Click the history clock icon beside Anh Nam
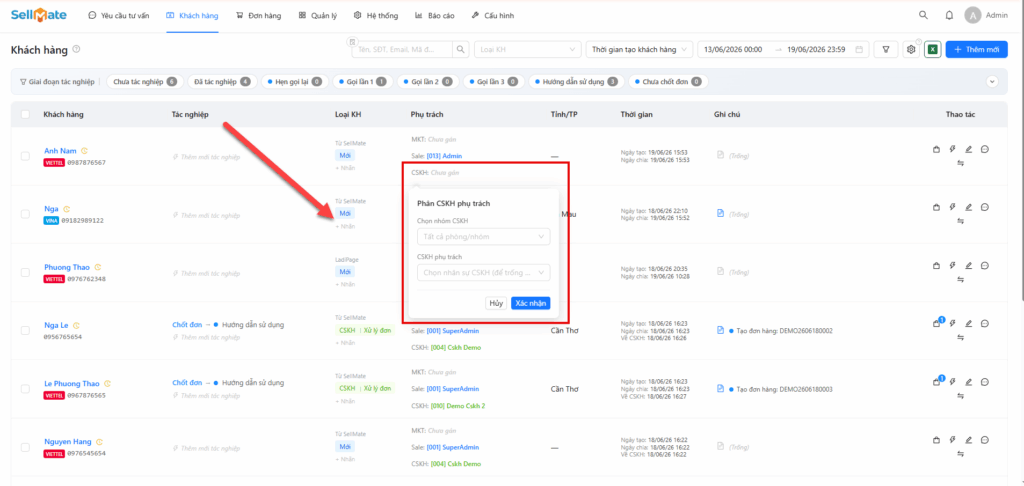Viewport: 1024px width, 486px height. coord(84,151)
